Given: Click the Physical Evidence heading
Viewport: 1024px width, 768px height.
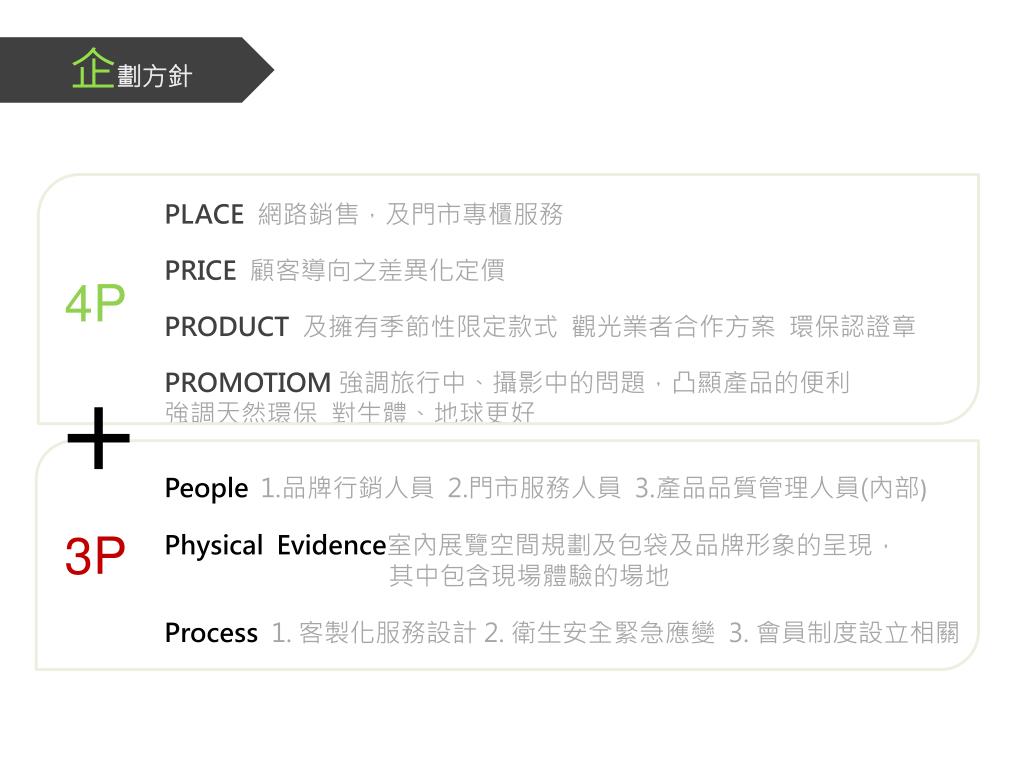Looking at the screenshot, I should (x=276, y=546).
